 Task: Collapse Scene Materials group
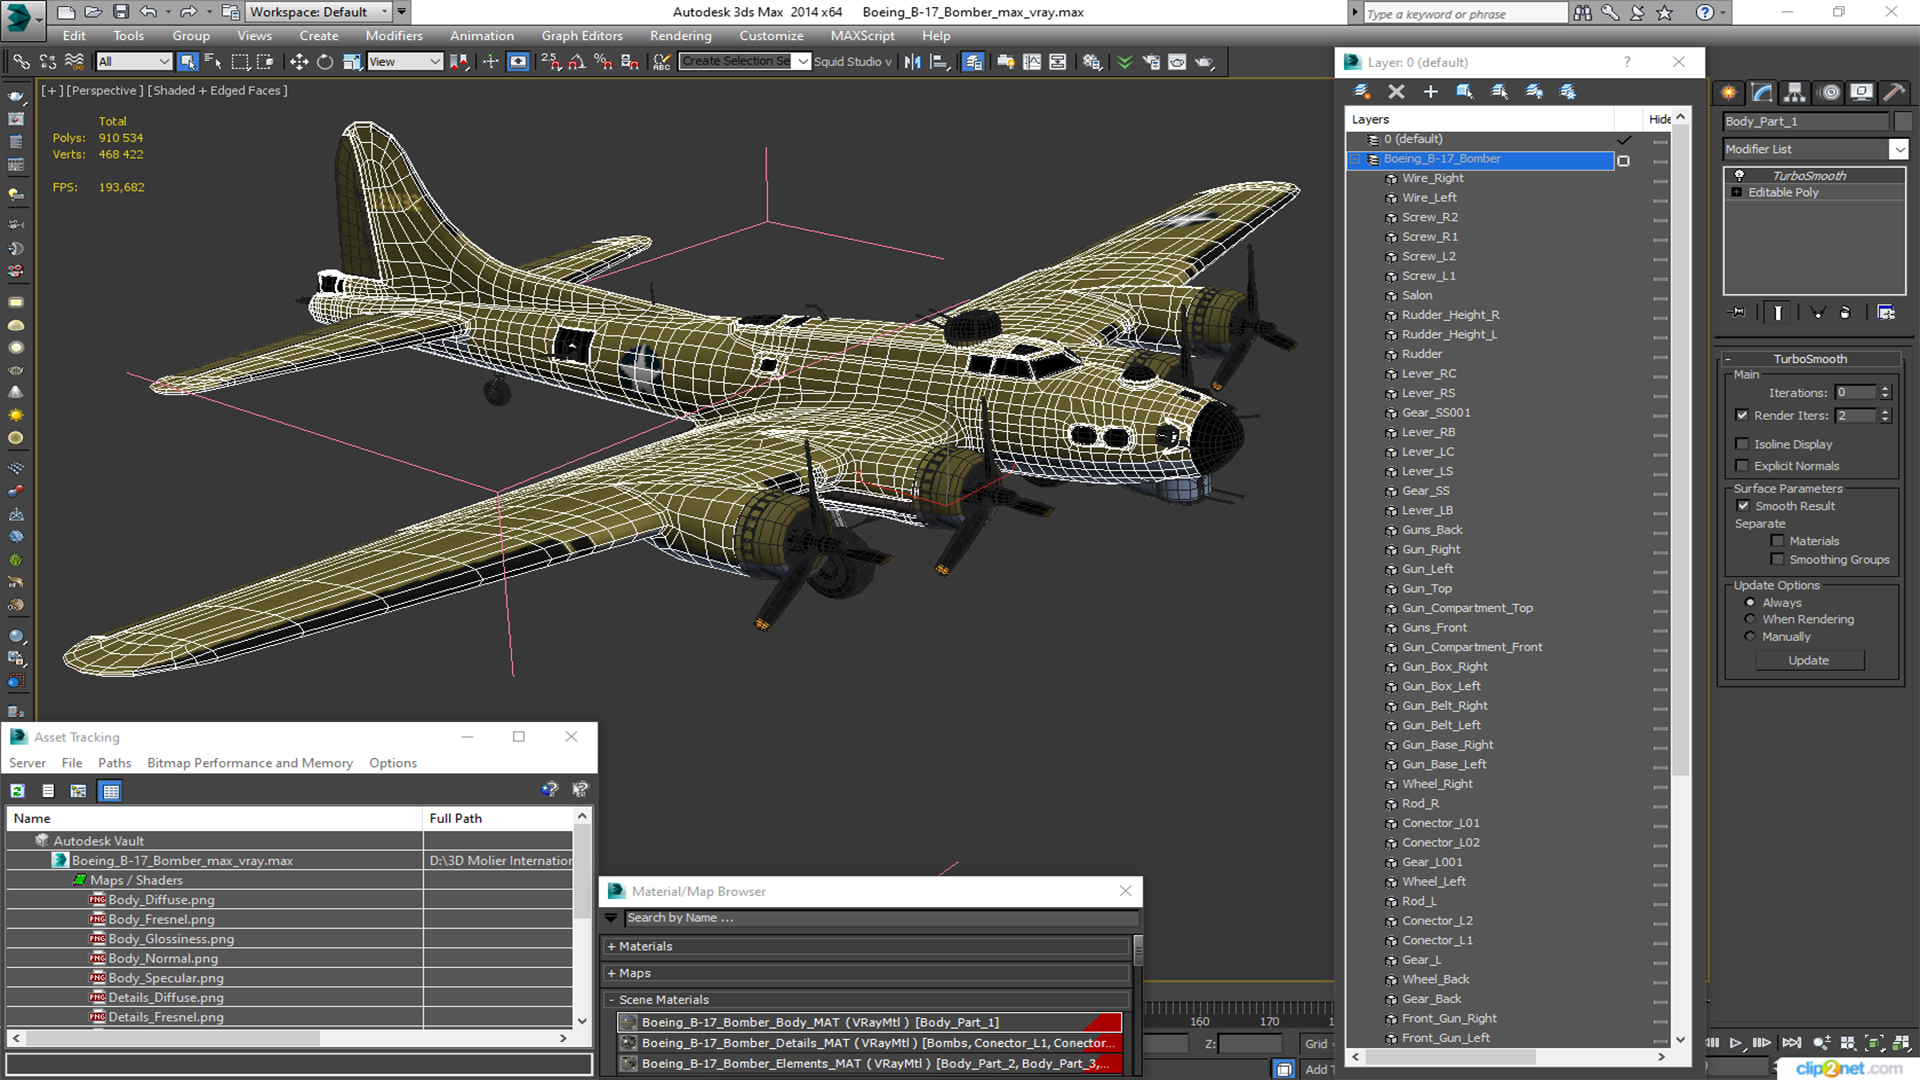(612, 1000)
